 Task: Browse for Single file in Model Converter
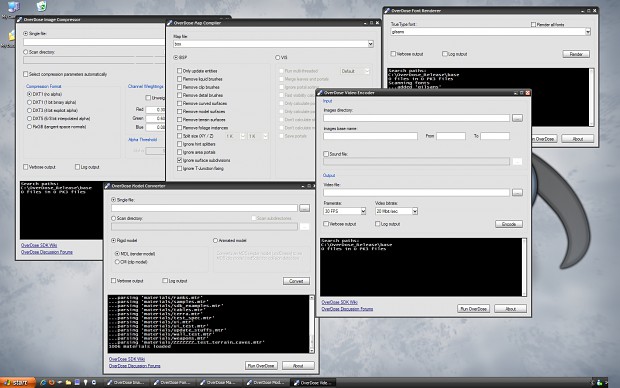pyautogui.click(x=304, y=208)
